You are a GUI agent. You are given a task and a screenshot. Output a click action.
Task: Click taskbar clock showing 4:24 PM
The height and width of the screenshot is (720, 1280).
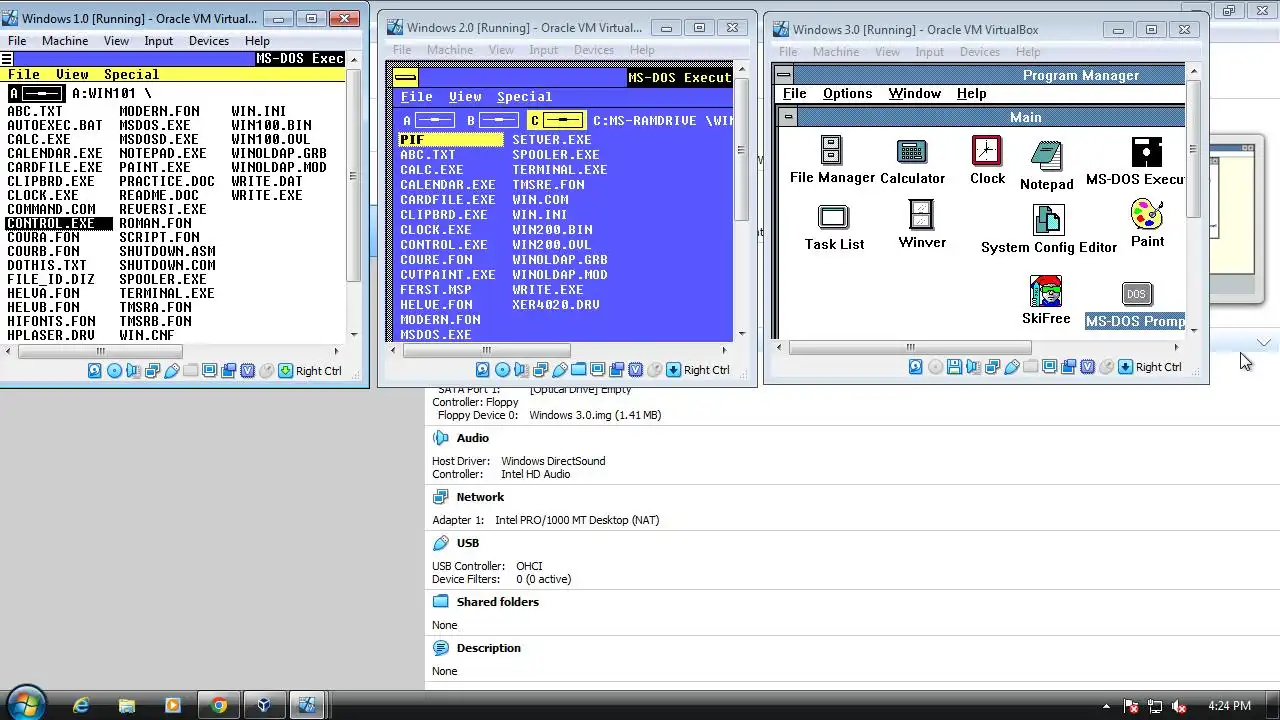pos(1229,705)
